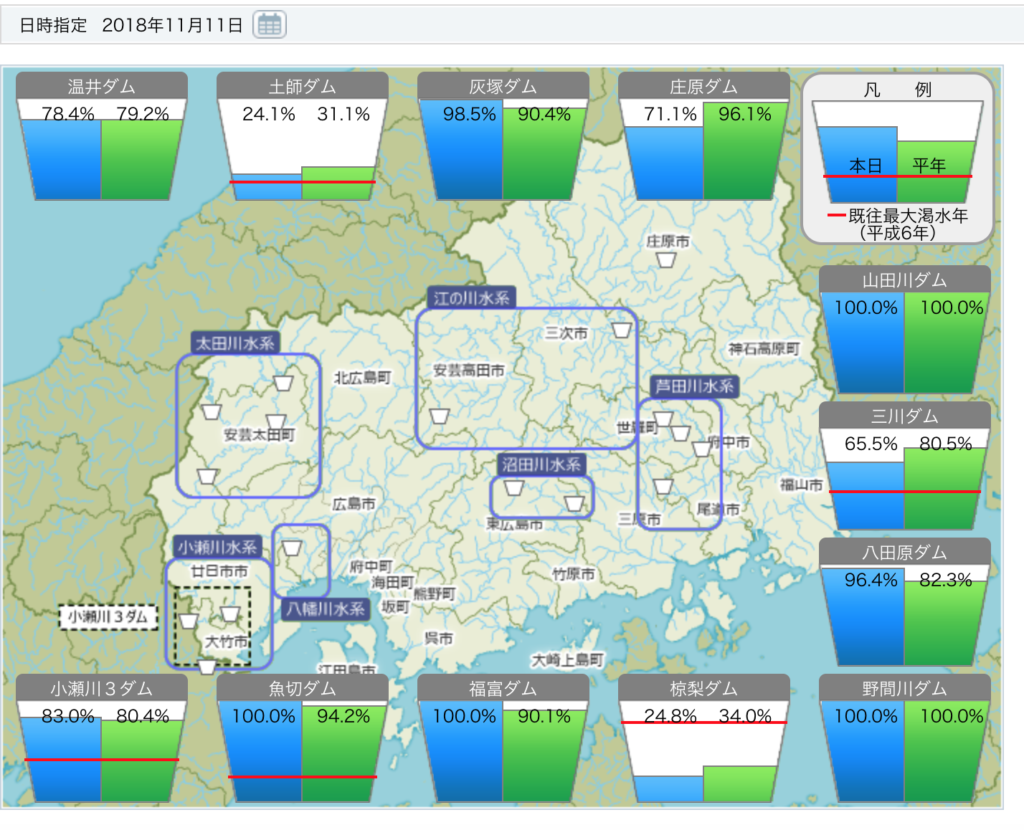Click the dam icon below 安芸高田市 label
The image size is (1024, 830).
[439, 415]
